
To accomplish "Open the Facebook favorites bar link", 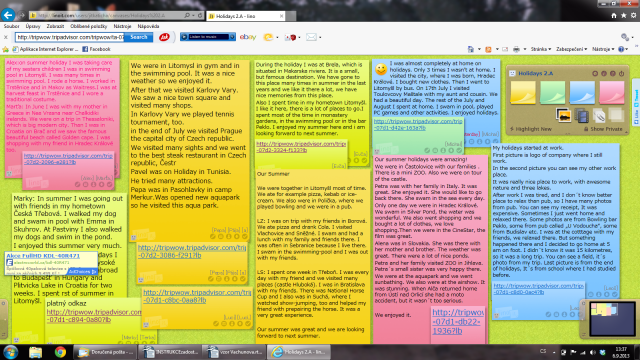I will [96, 49].
